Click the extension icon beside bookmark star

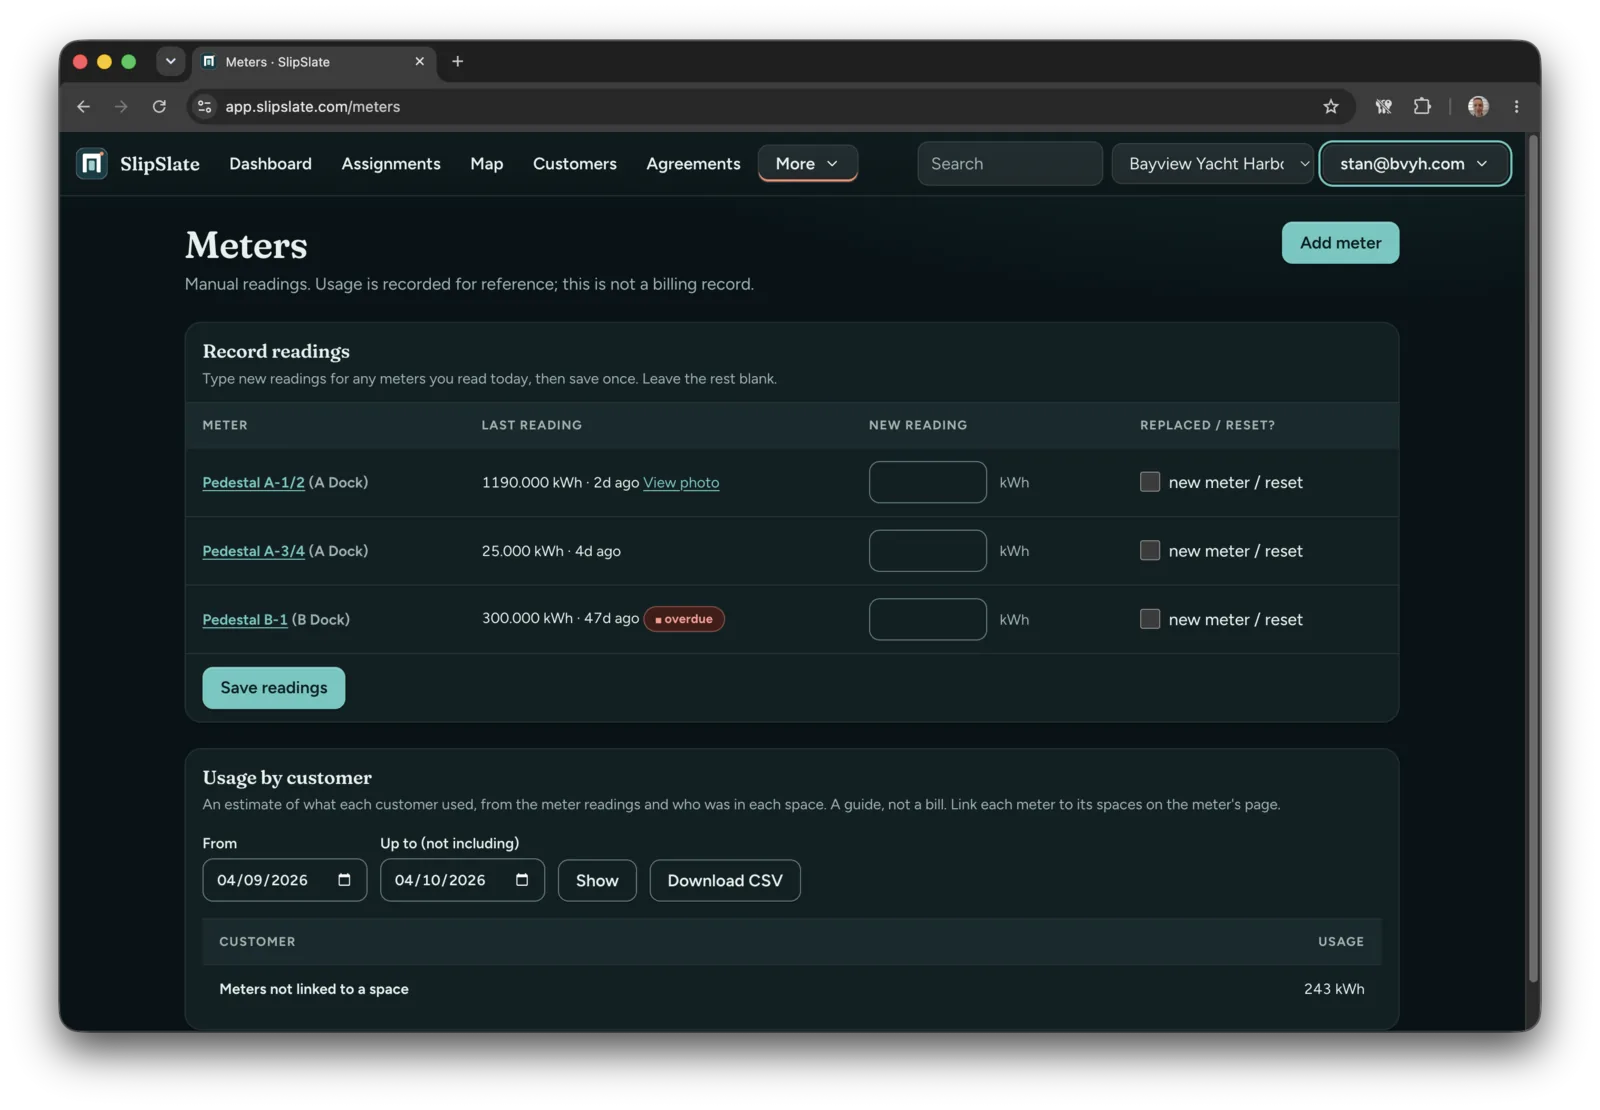click(x=1383, y=106)
